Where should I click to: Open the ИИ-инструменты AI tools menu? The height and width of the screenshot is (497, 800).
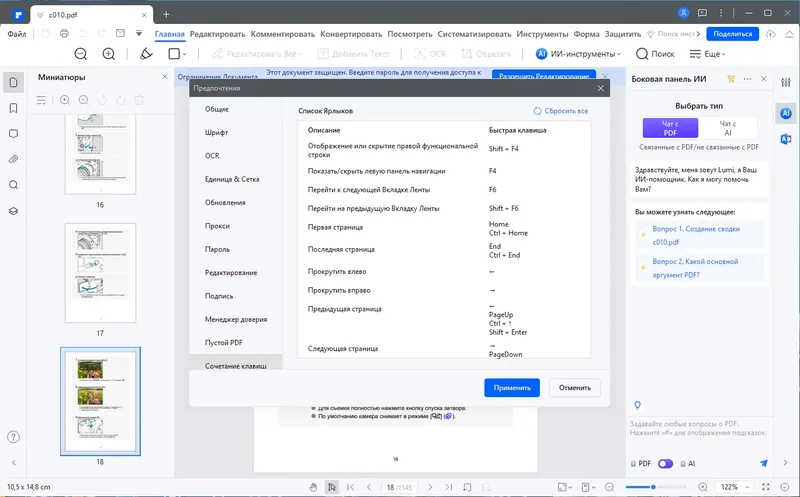(x=578, y=54)
